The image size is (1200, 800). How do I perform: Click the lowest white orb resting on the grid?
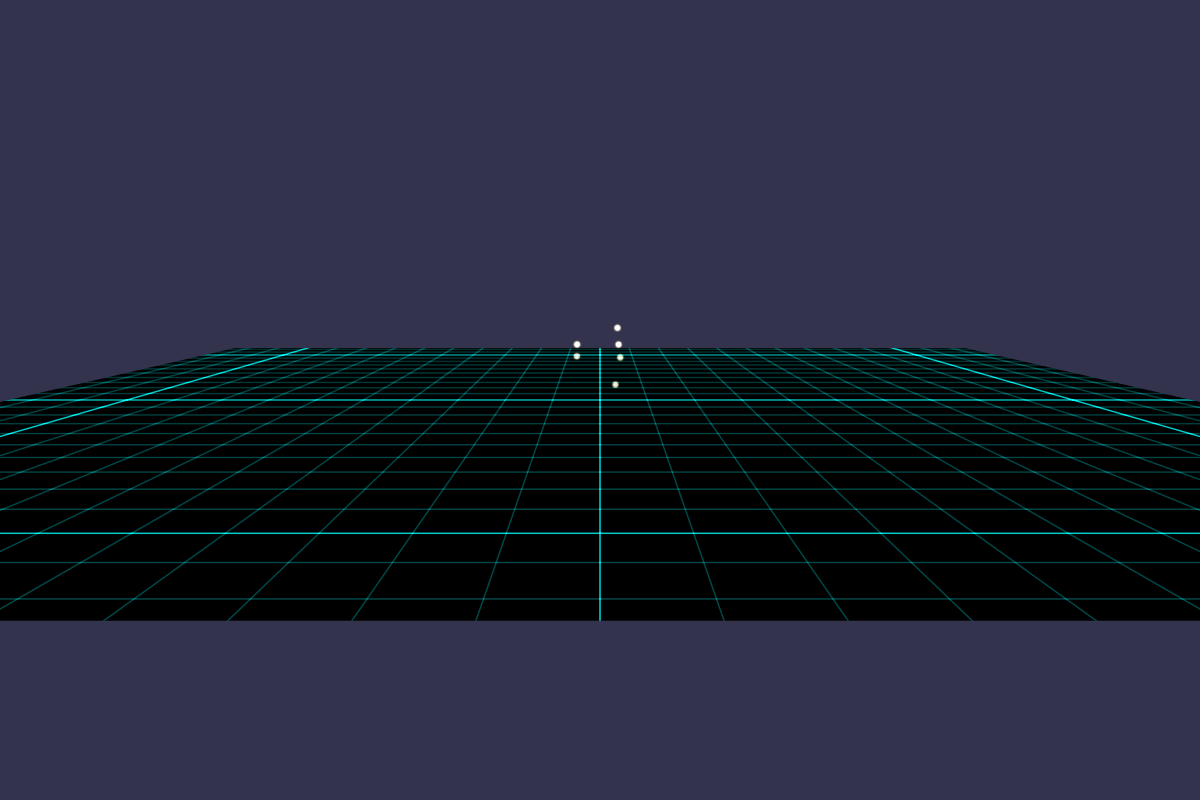point(616,385)
